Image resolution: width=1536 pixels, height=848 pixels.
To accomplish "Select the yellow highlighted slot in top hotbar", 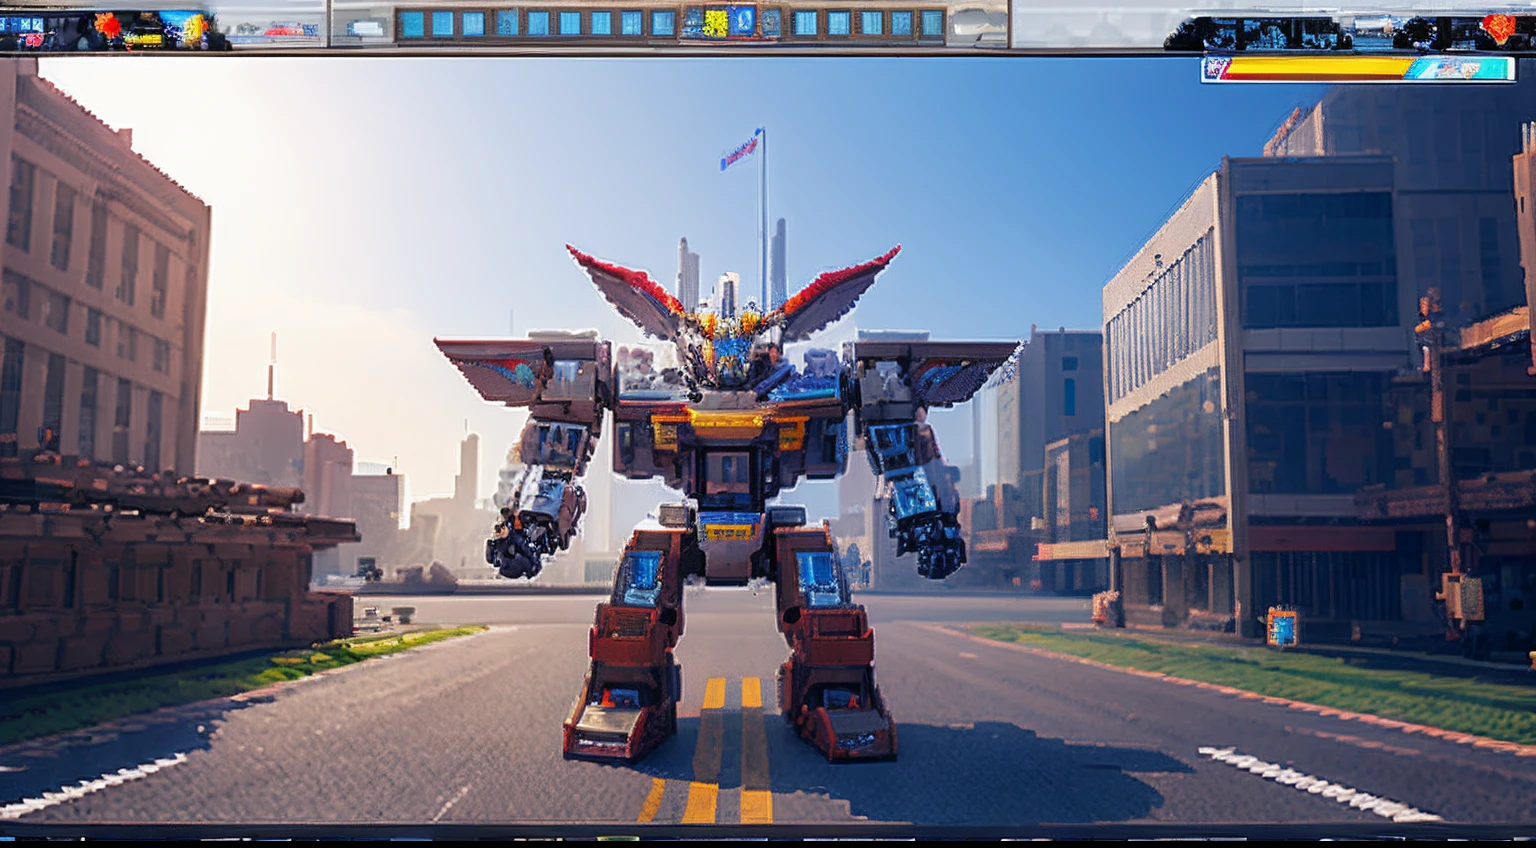I will coord(714,23).
